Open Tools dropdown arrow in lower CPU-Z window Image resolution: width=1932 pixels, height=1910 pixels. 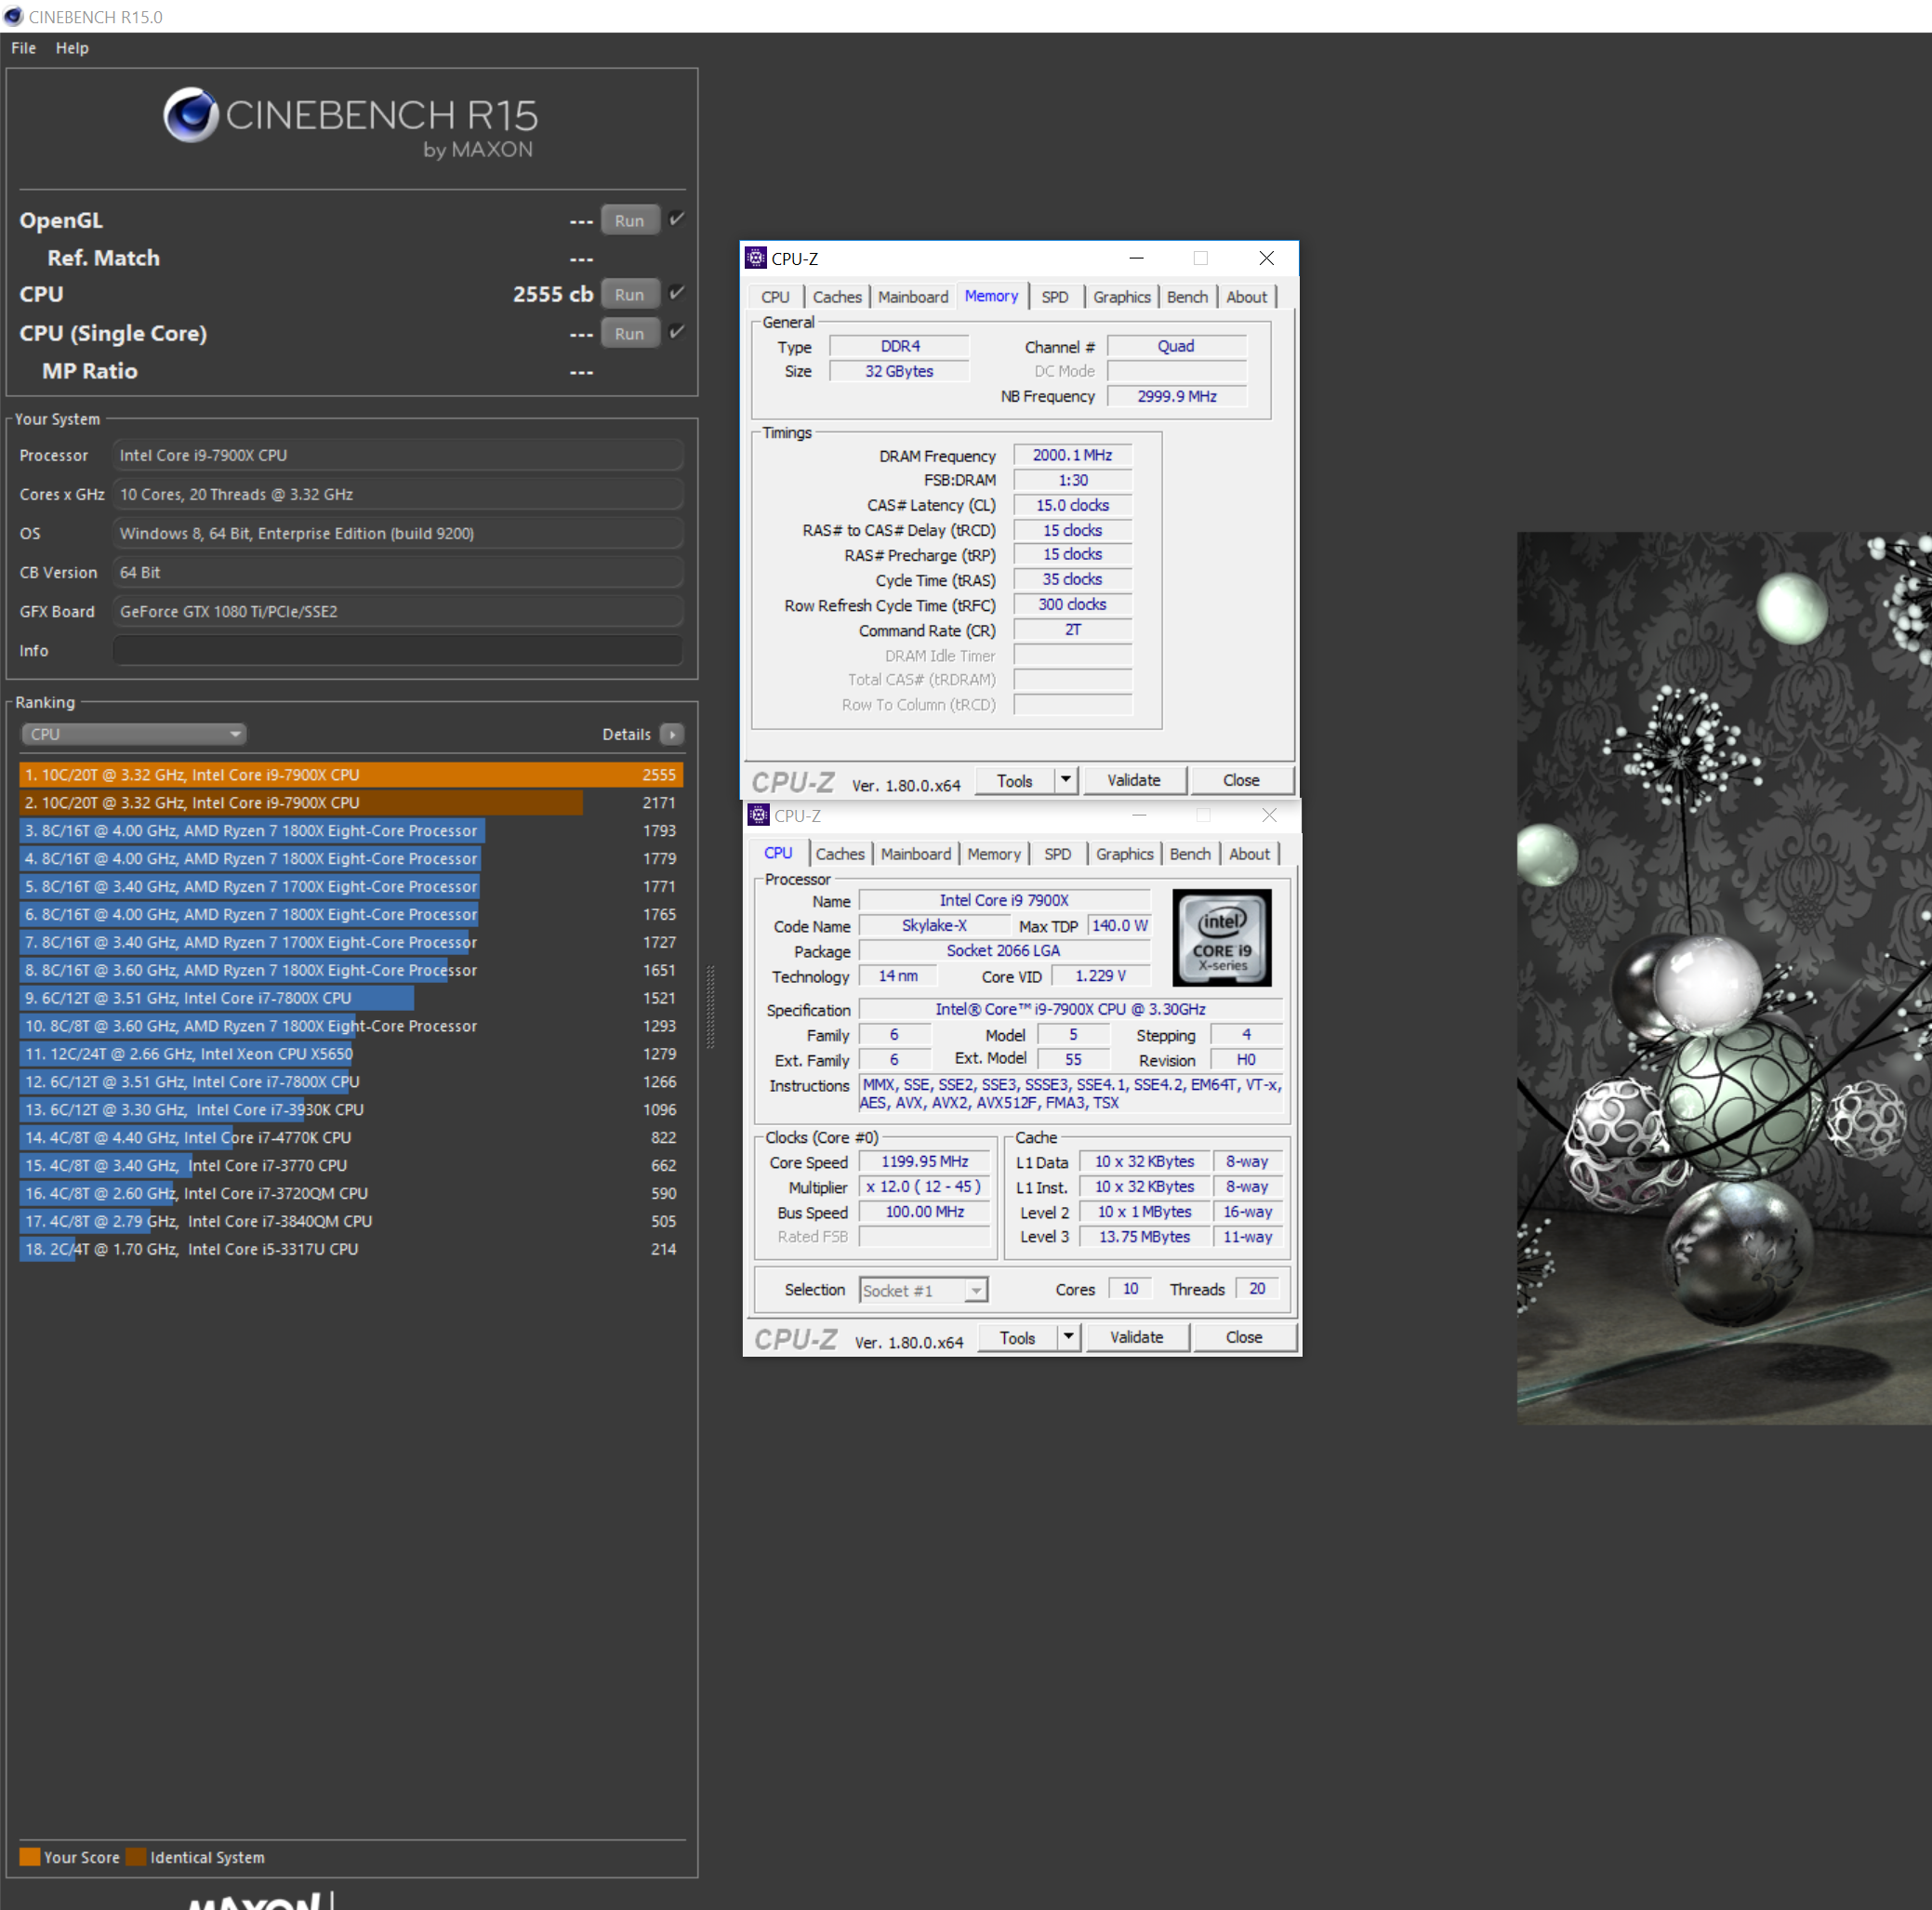pos(1069,1337)
